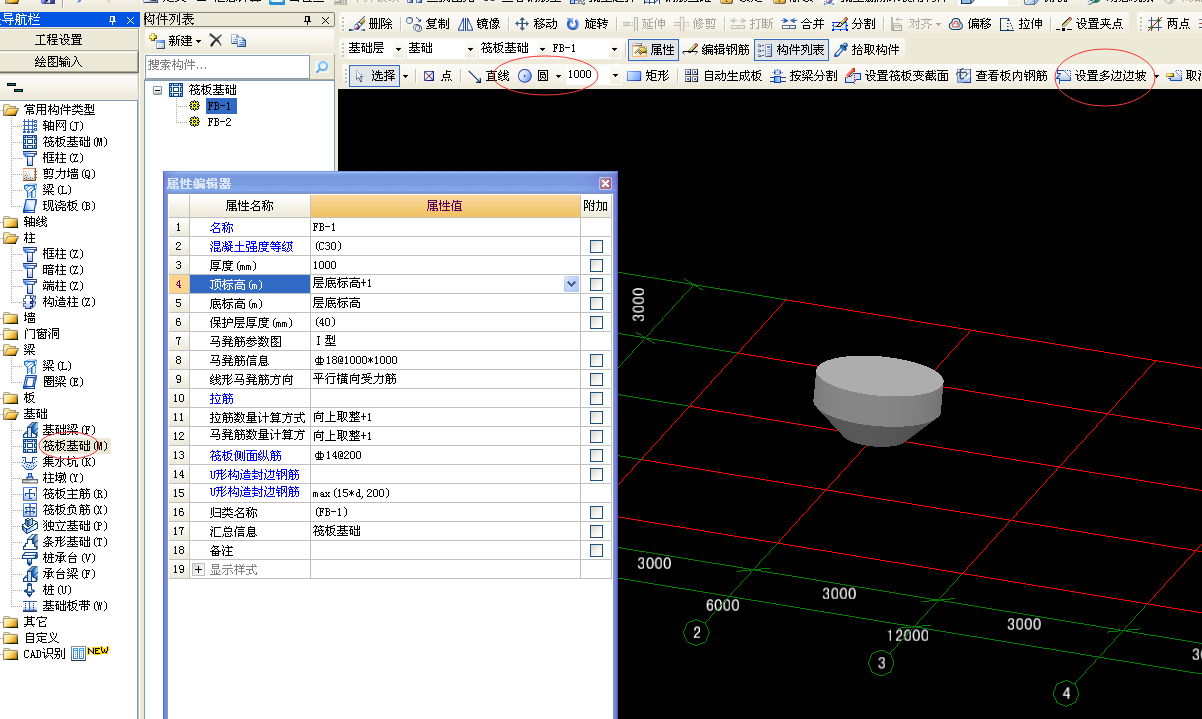Screen dimensions: 1202x719
Task: Collapse the 筏板基础 tree node
Action: click(158, 90)
